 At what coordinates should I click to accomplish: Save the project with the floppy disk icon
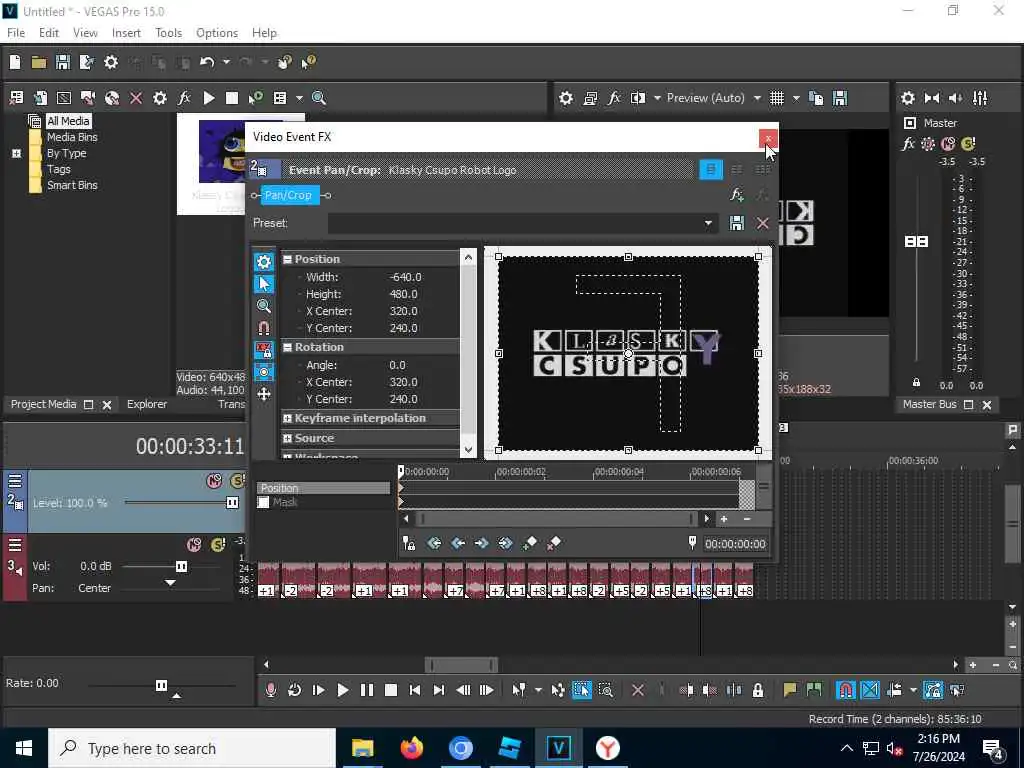[63, 62]
